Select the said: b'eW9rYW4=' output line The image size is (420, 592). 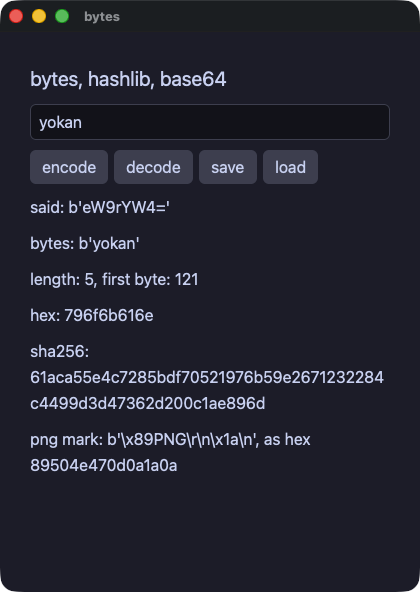[100, 207]
